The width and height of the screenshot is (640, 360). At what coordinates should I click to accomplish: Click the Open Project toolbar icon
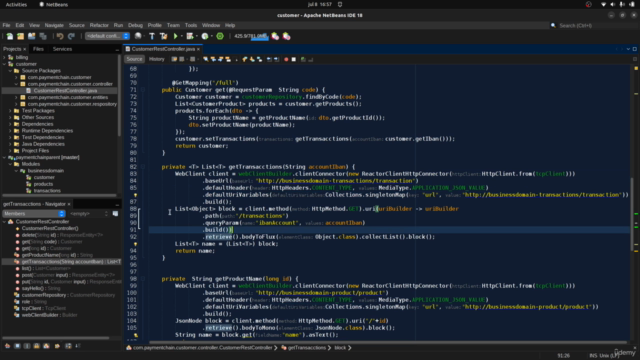point(31,36)
